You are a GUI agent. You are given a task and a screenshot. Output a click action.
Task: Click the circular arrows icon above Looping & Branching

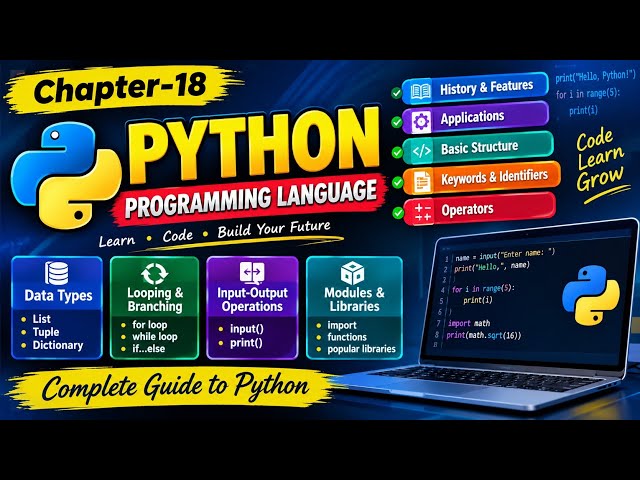pos(154,273)
